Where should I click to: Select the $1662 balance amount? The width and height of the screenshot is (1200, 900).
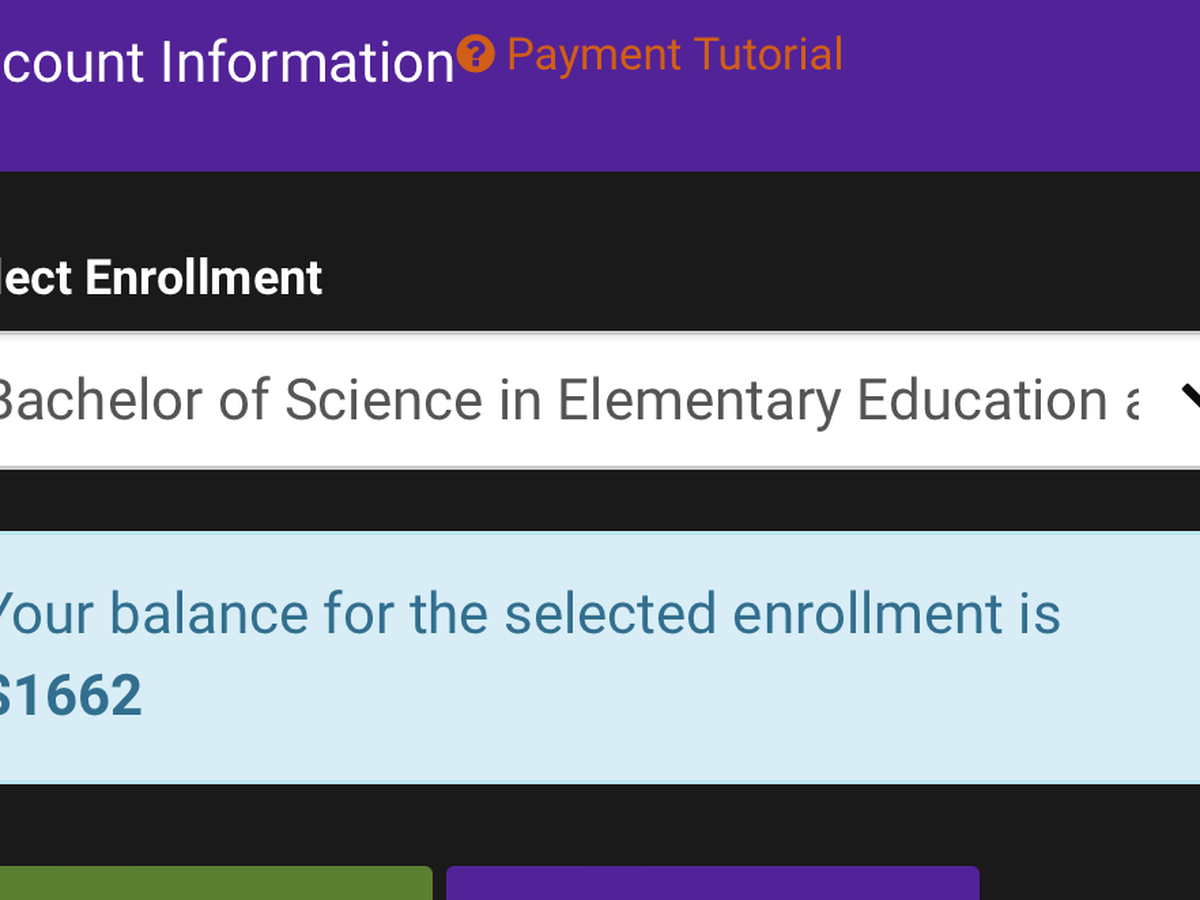pyautogui.click(x=70, y=696)
